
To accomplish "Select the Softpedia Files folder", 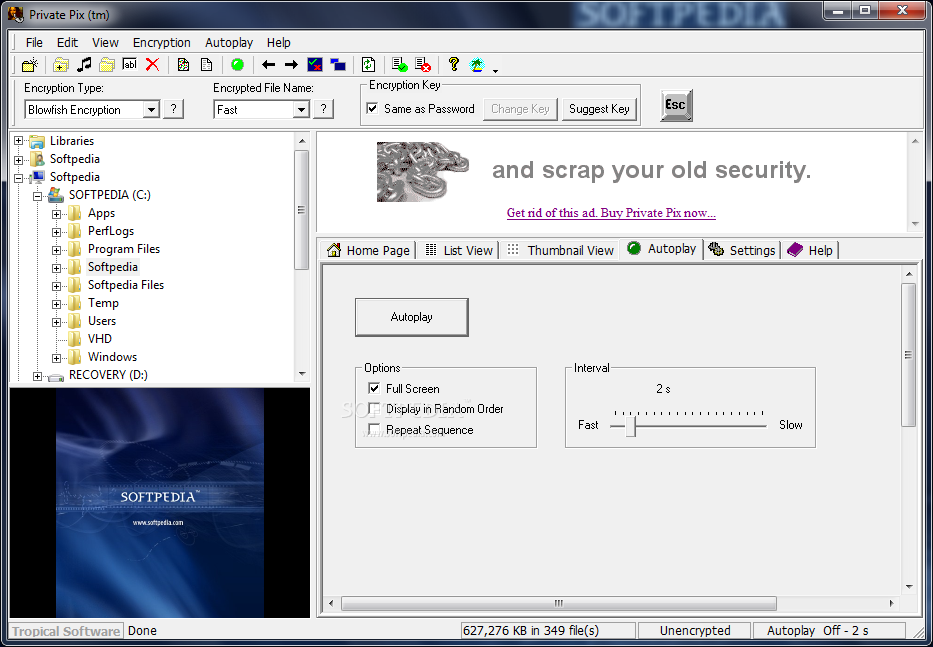I will (x=126, y=285).
